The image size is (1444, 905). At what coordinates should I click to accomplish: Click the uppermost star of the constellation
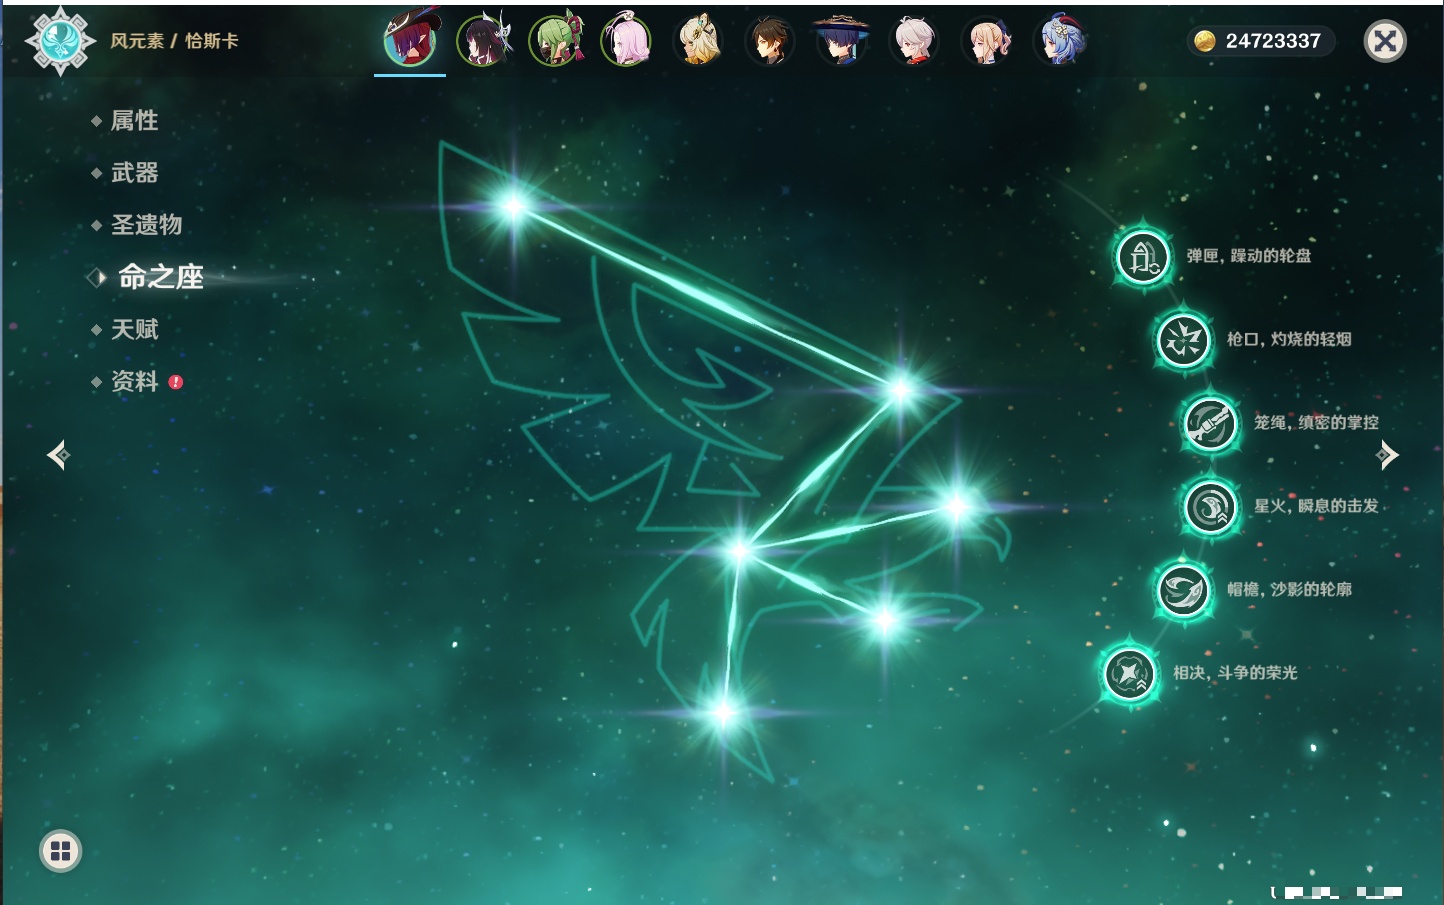click(x=513, y=206)
